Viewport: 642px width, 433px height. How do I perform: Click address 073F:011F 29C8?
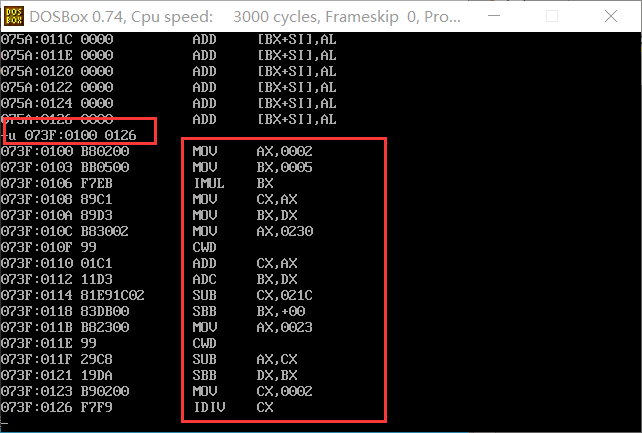point(57,359)
